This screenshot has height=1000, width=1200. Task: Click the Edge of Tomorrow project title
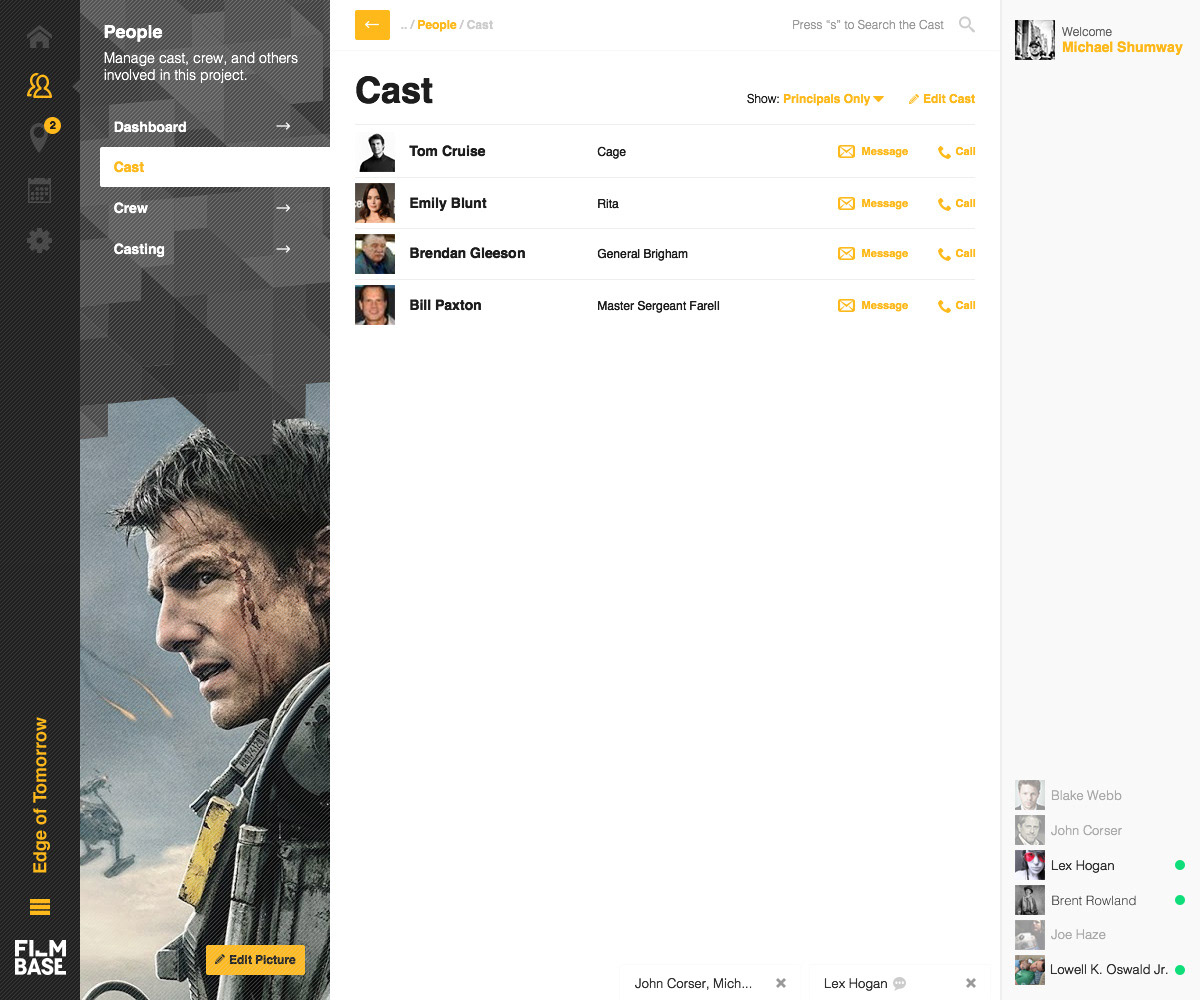[40, 795]
